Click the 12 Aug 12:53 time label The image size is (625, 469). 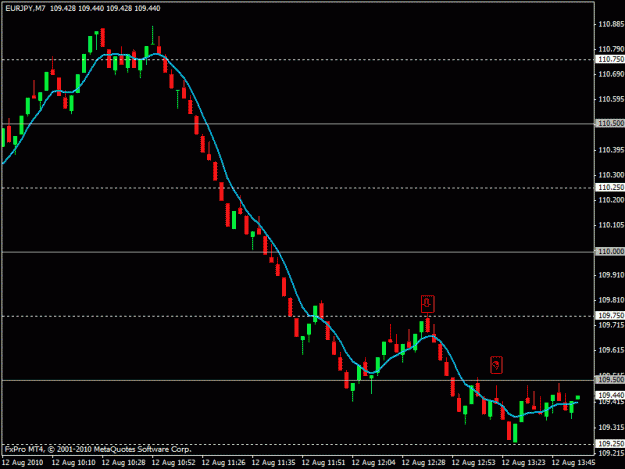click(x=473, y=463)
